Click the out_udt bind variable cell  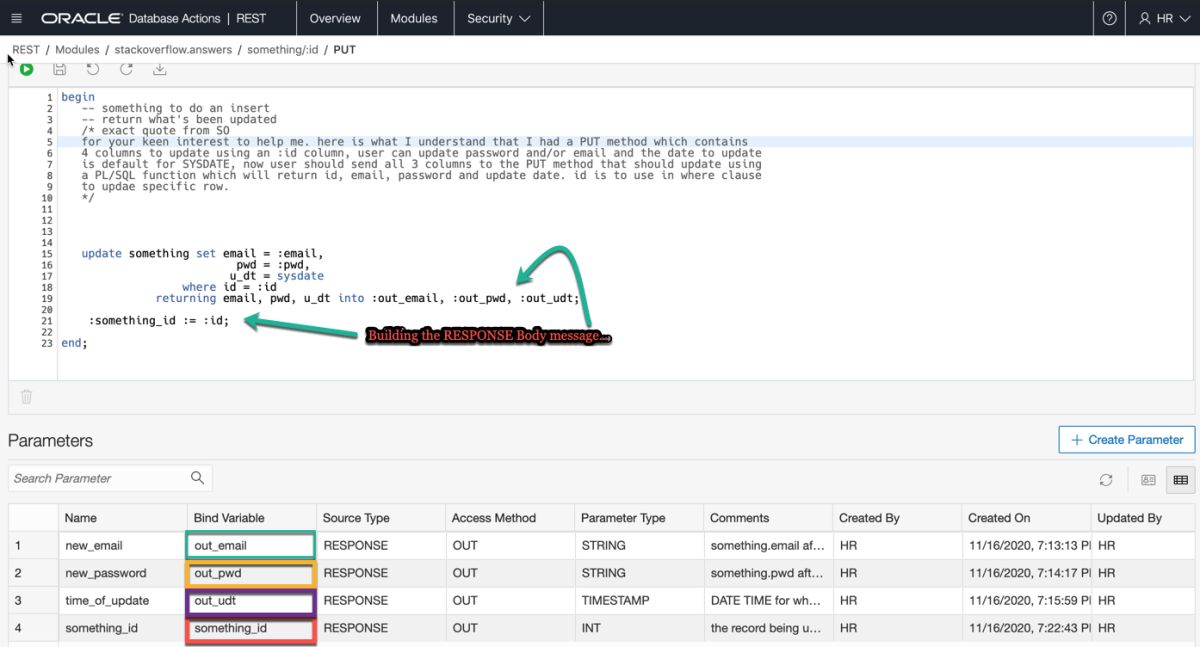(x=251, y=601)
